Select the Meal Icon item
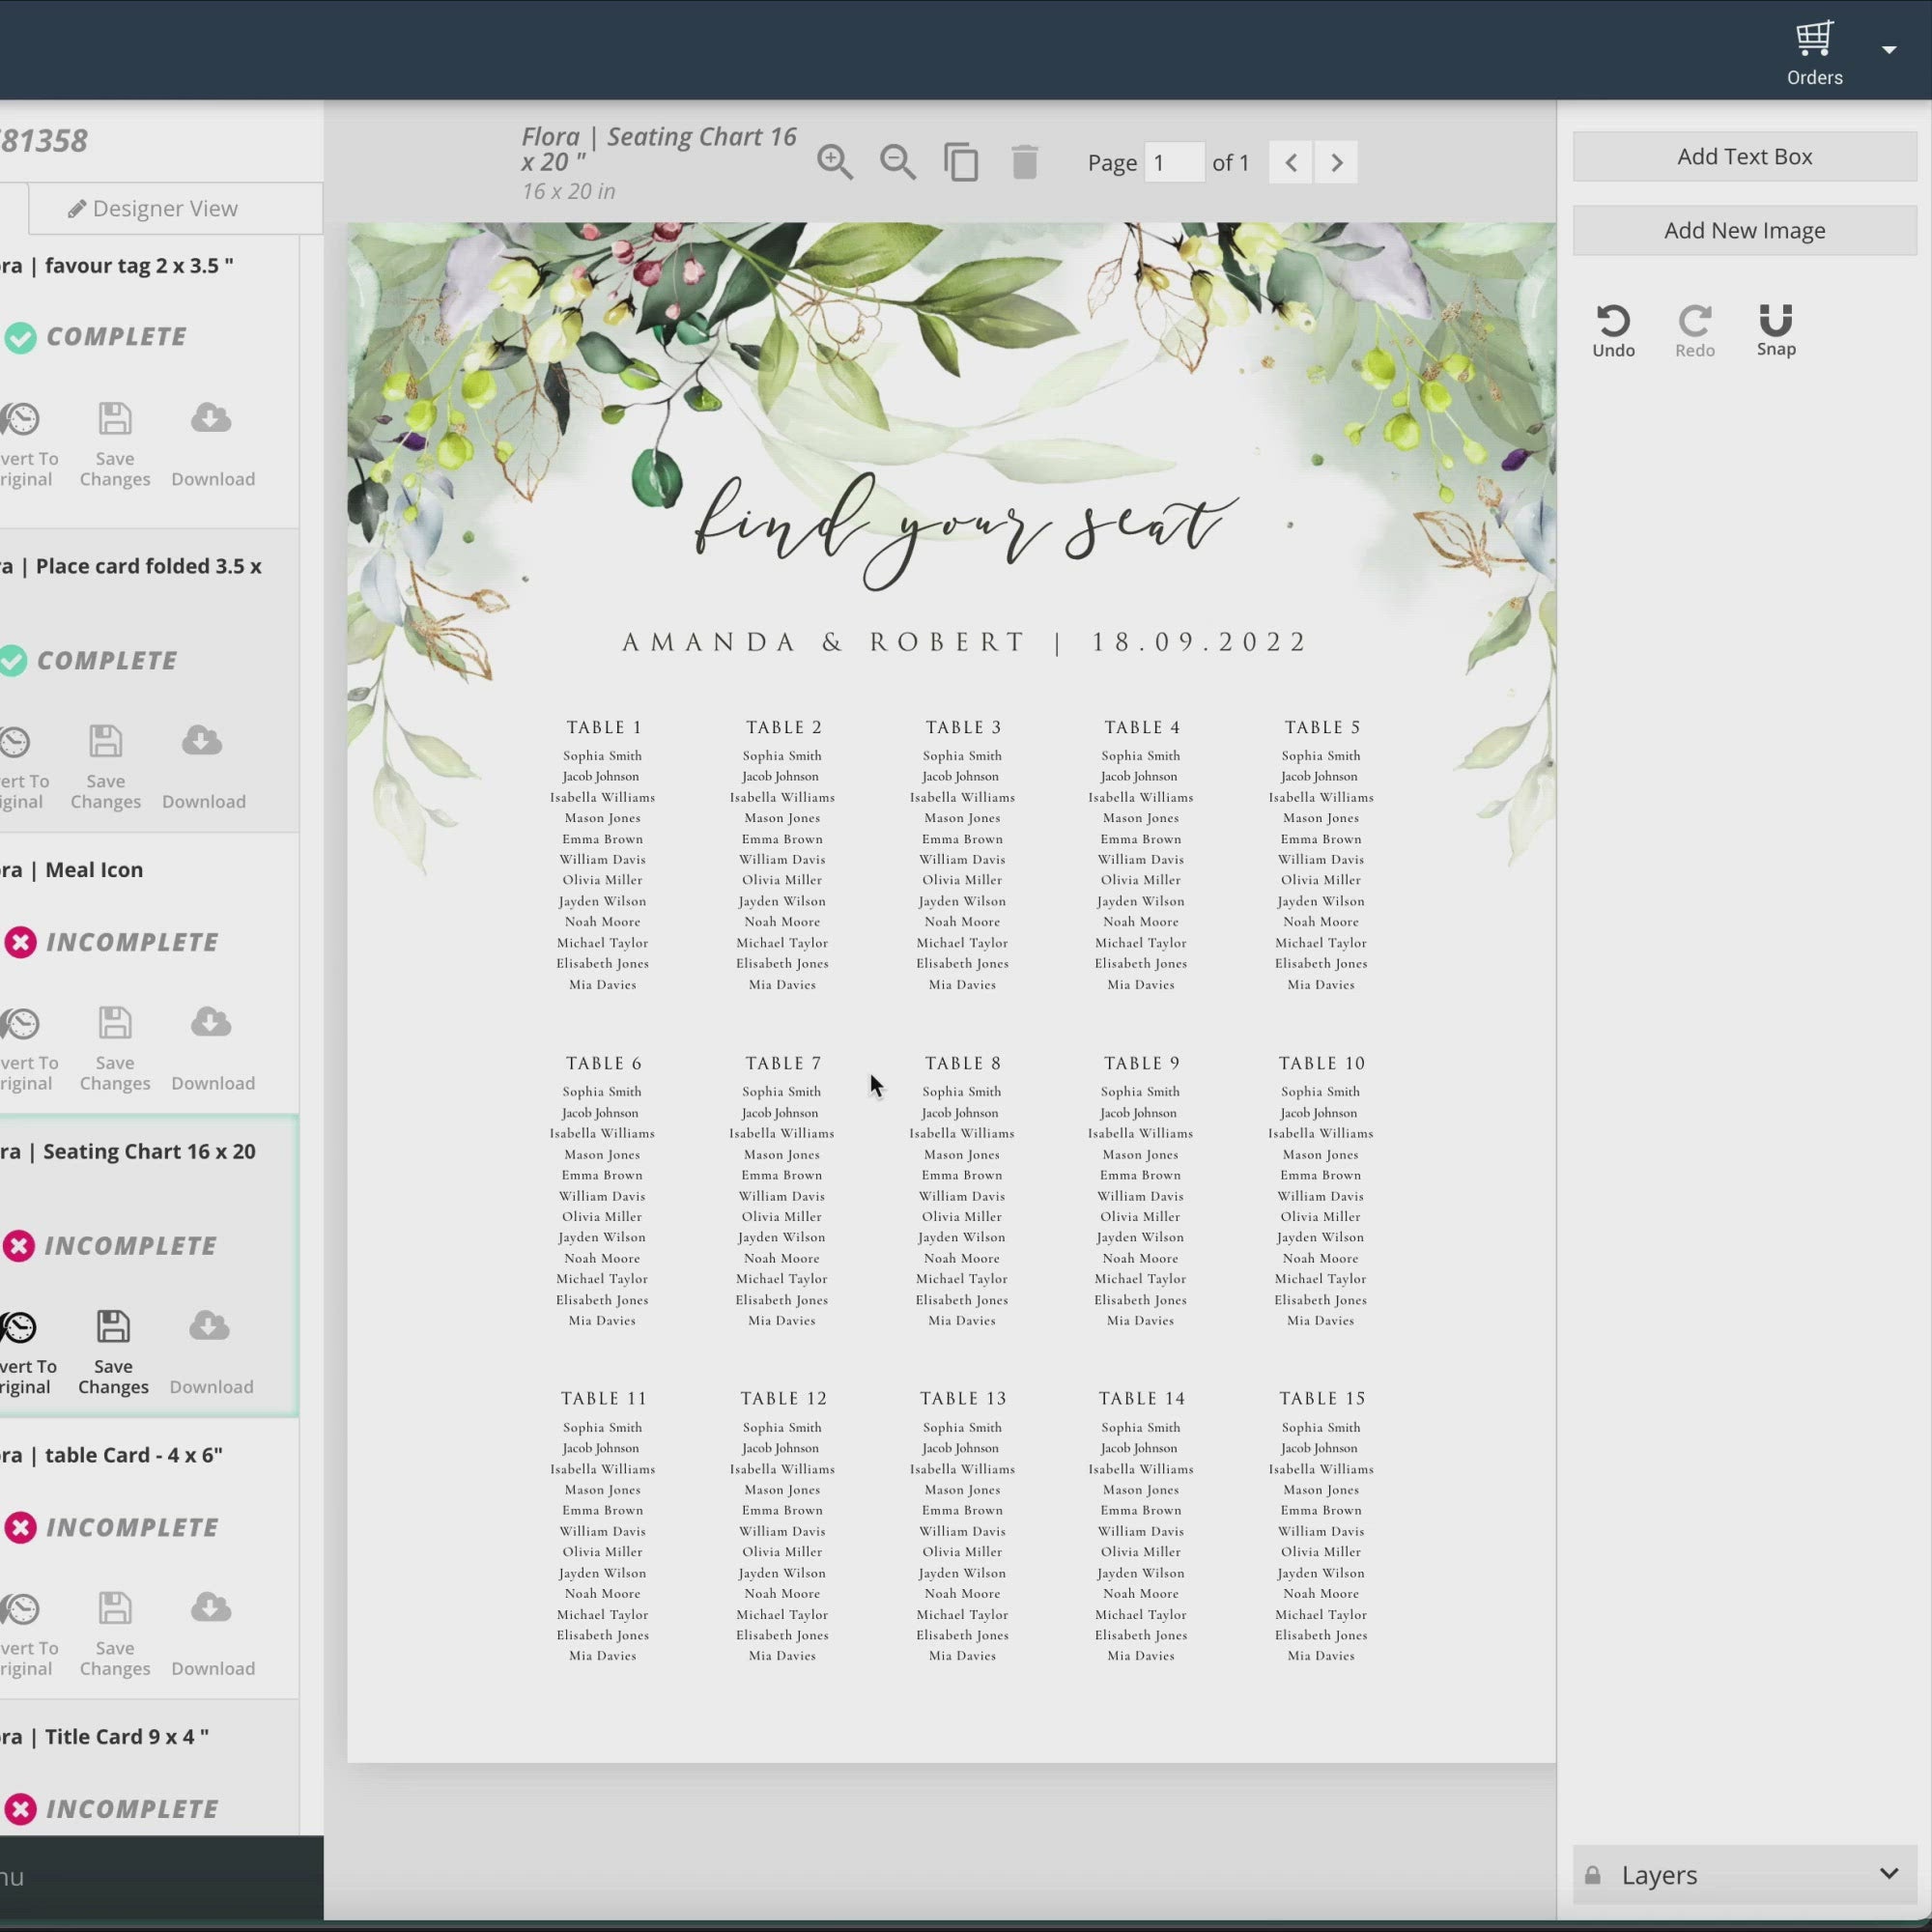 click(72, 869)
